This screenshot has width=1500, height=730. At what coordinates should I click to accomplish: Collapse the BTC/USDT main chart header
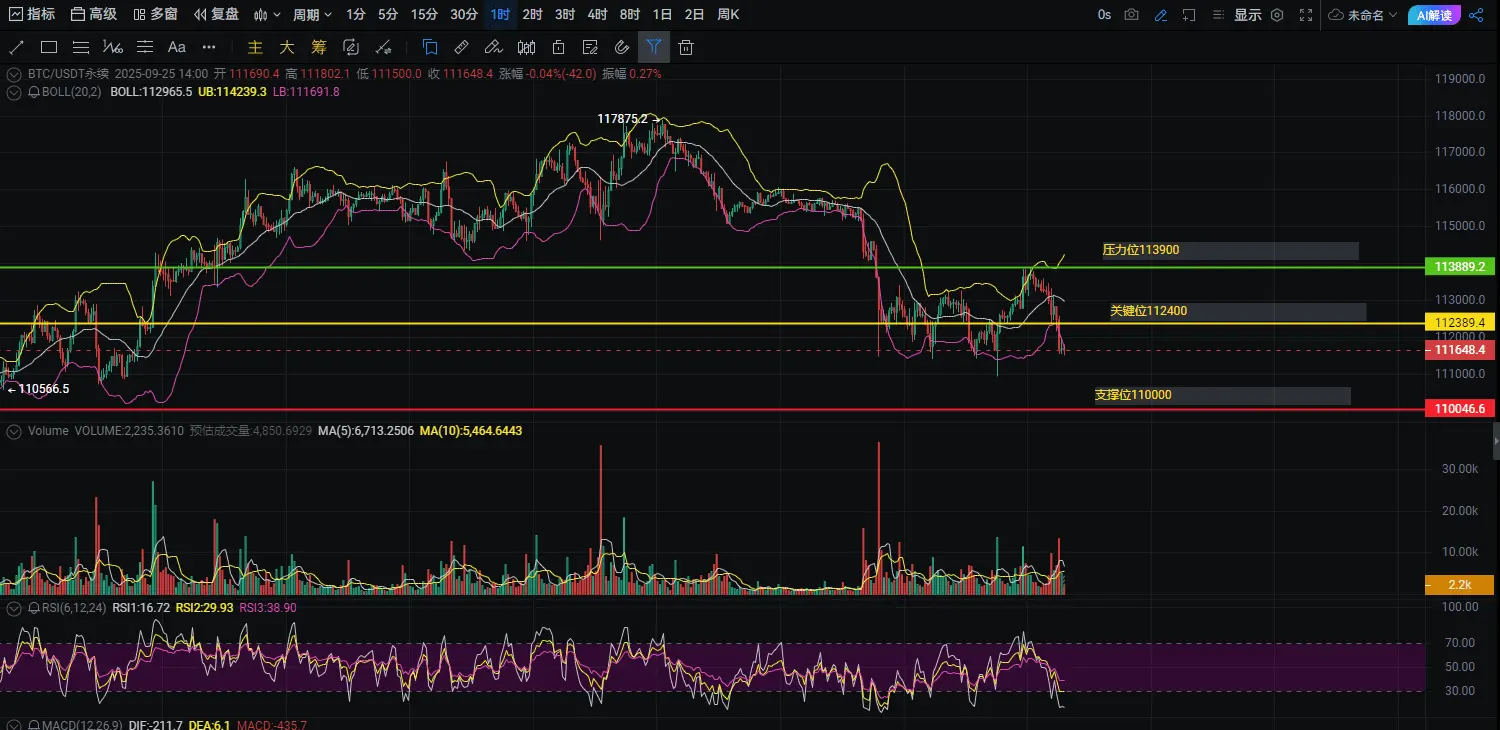pos(14,74)
